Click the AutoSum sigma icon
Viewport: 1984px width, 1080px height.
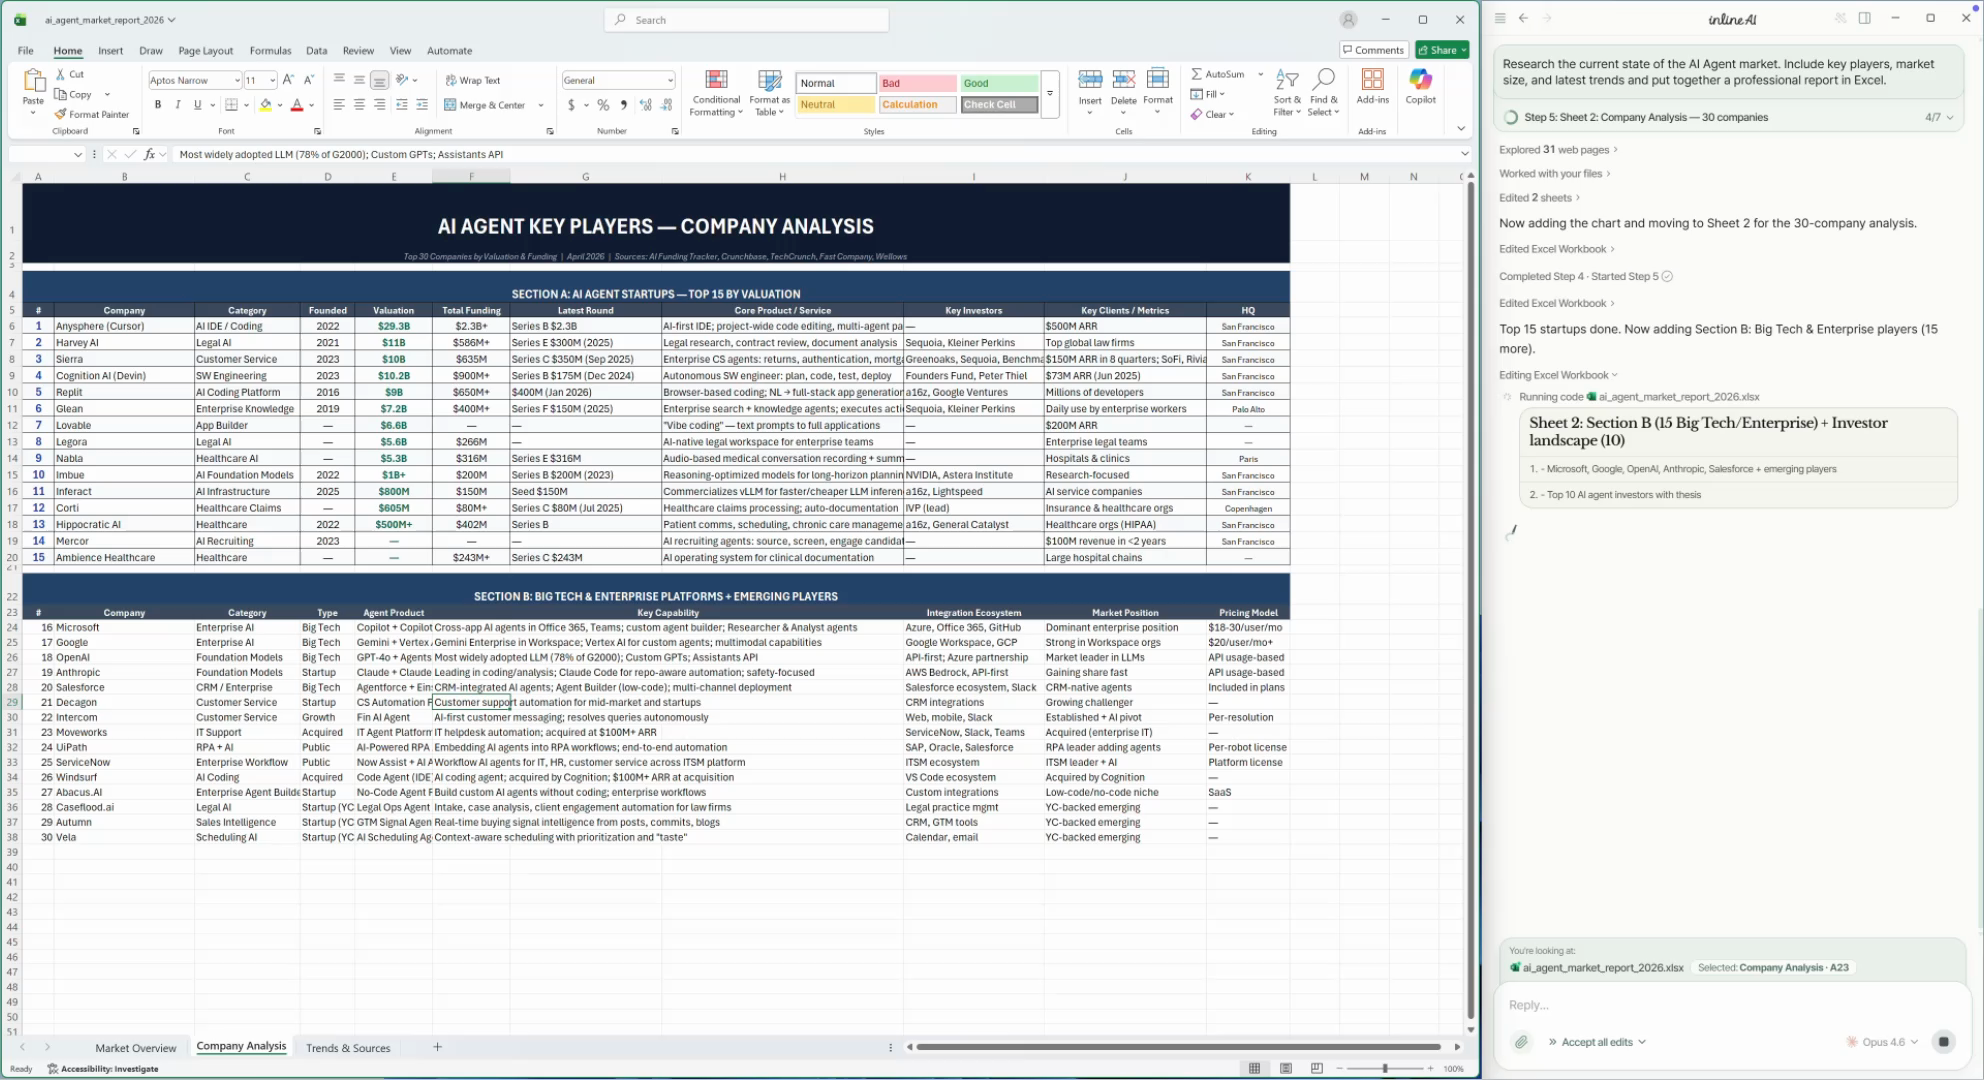1196,74
